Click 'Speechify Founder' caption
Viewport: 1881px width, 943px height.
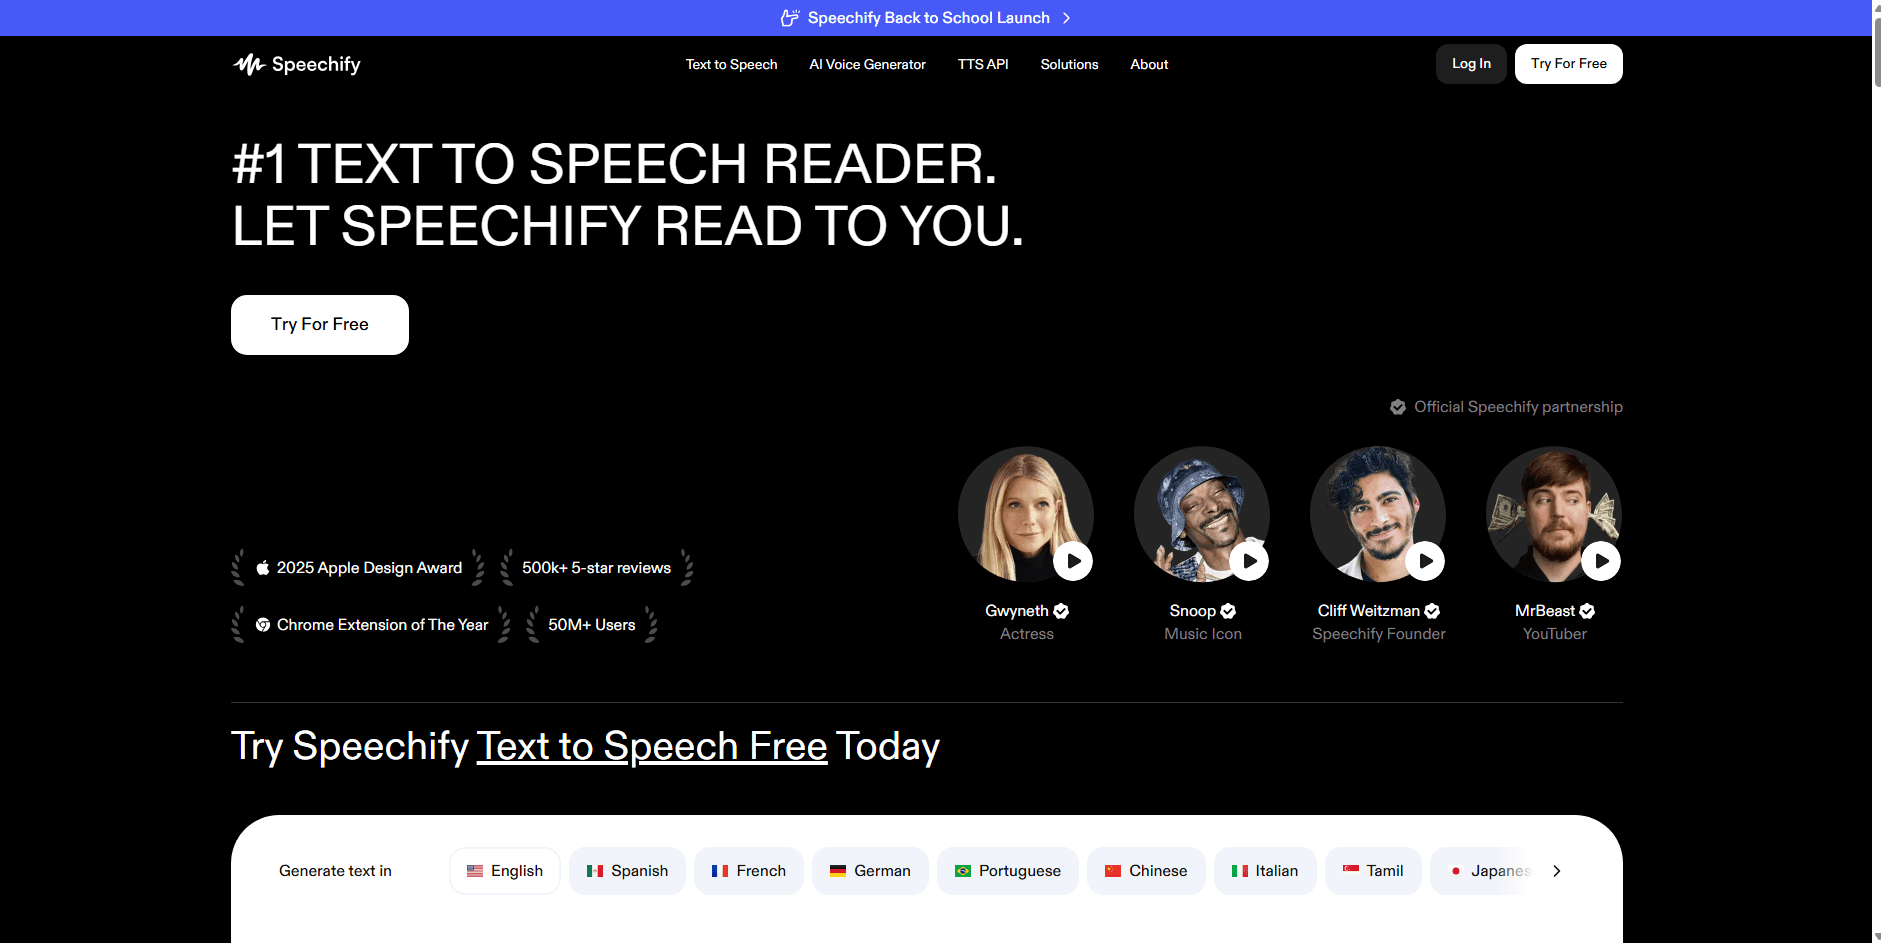(1378, 634)
